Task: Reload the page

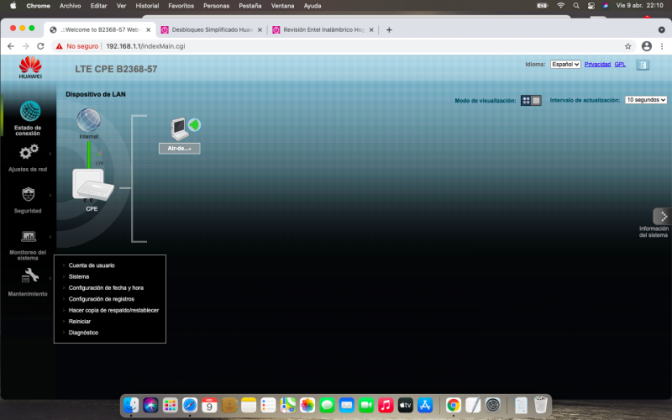Action: pos(41,46)
